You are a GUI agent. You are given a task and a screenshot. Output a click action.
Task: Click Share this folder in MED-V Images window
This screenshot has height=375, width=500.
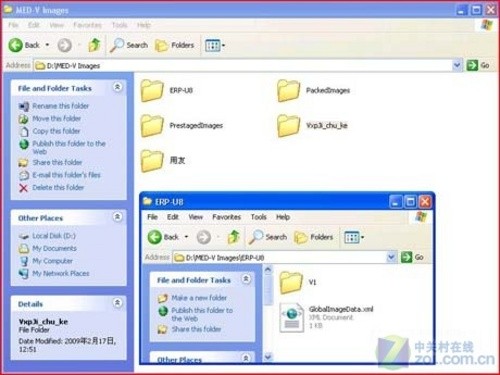pyautogui.click(x=50, y=162)
